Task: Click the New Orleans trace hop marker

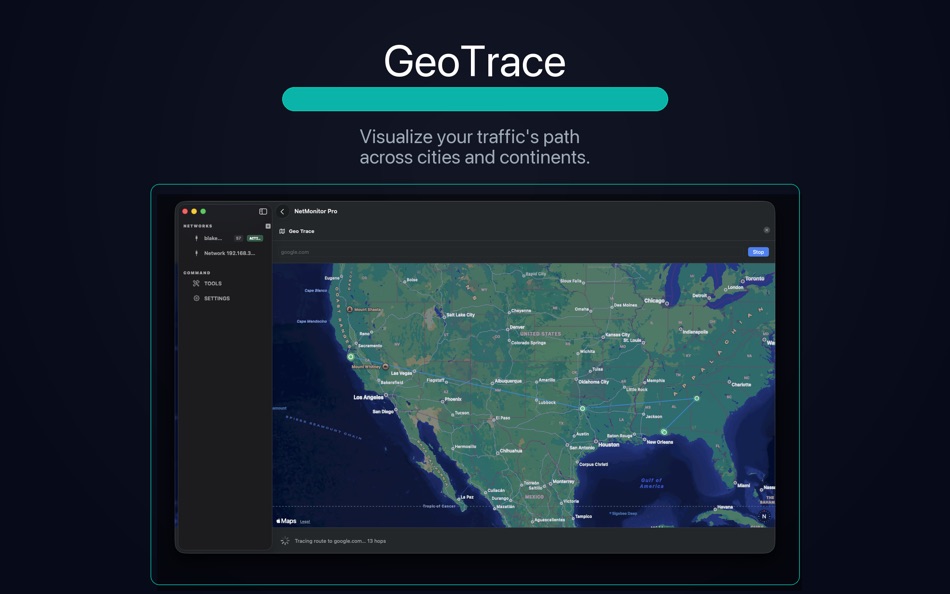Action: pos(664,432)
